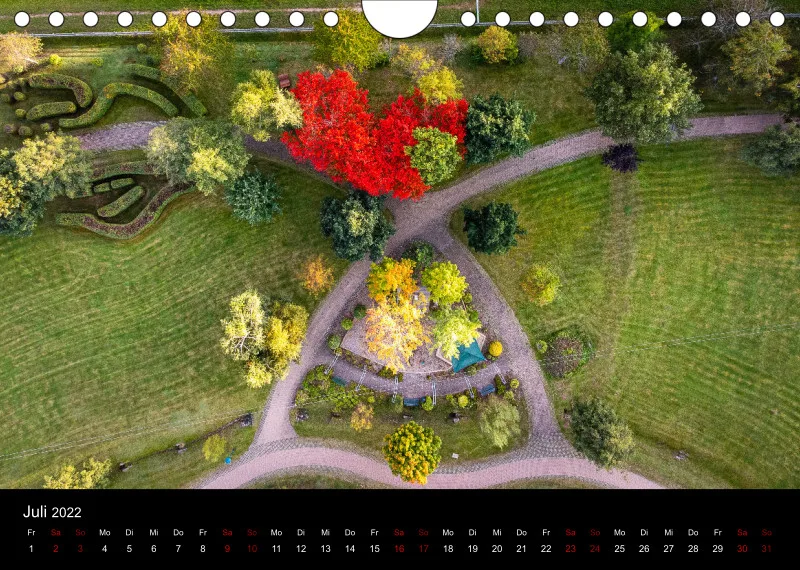
Task: Select date 1 under Fr
Action: (x=31, y=549)
